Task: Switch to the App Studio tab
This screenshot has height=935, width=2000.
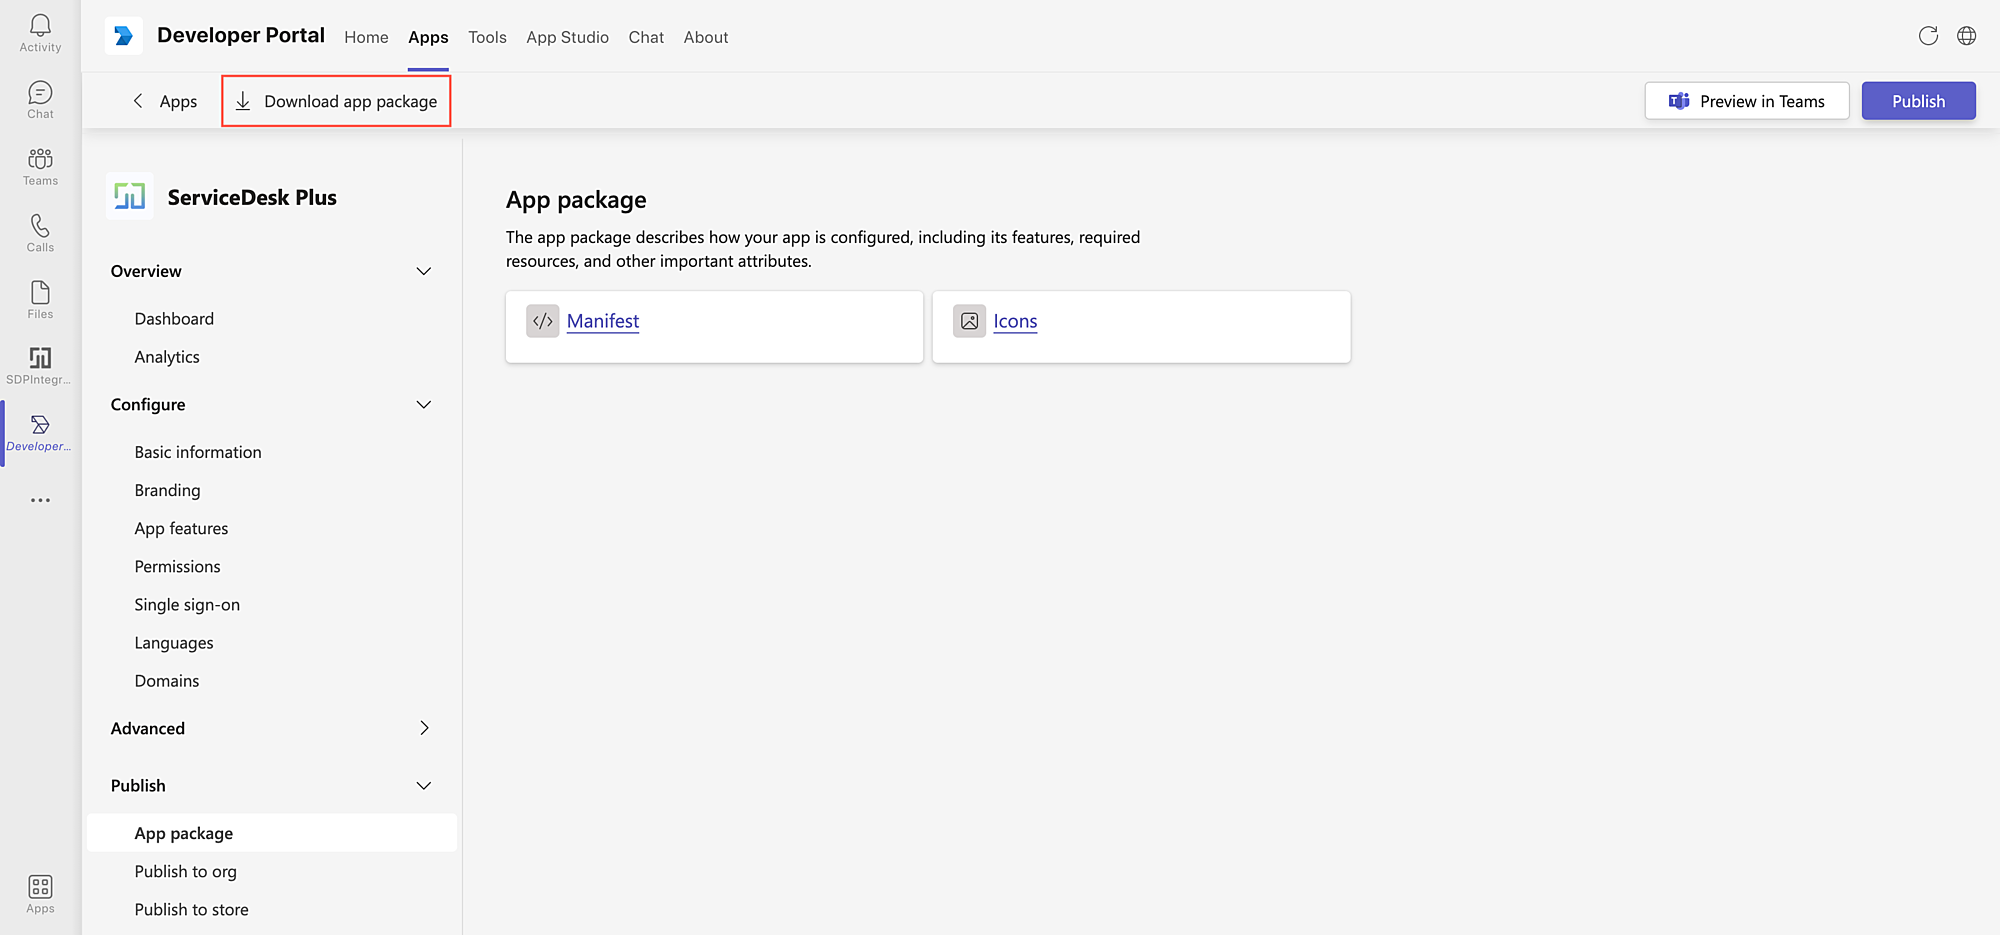Action: (x=567, y=37)
